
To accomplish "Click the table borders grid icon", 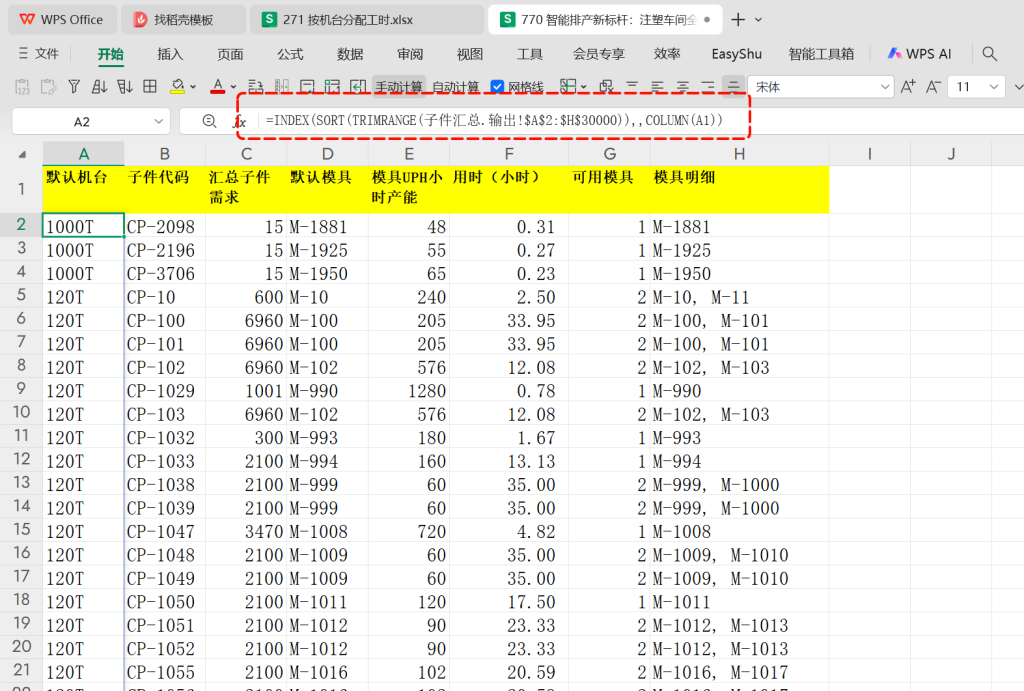I will [x=150, y=87].
